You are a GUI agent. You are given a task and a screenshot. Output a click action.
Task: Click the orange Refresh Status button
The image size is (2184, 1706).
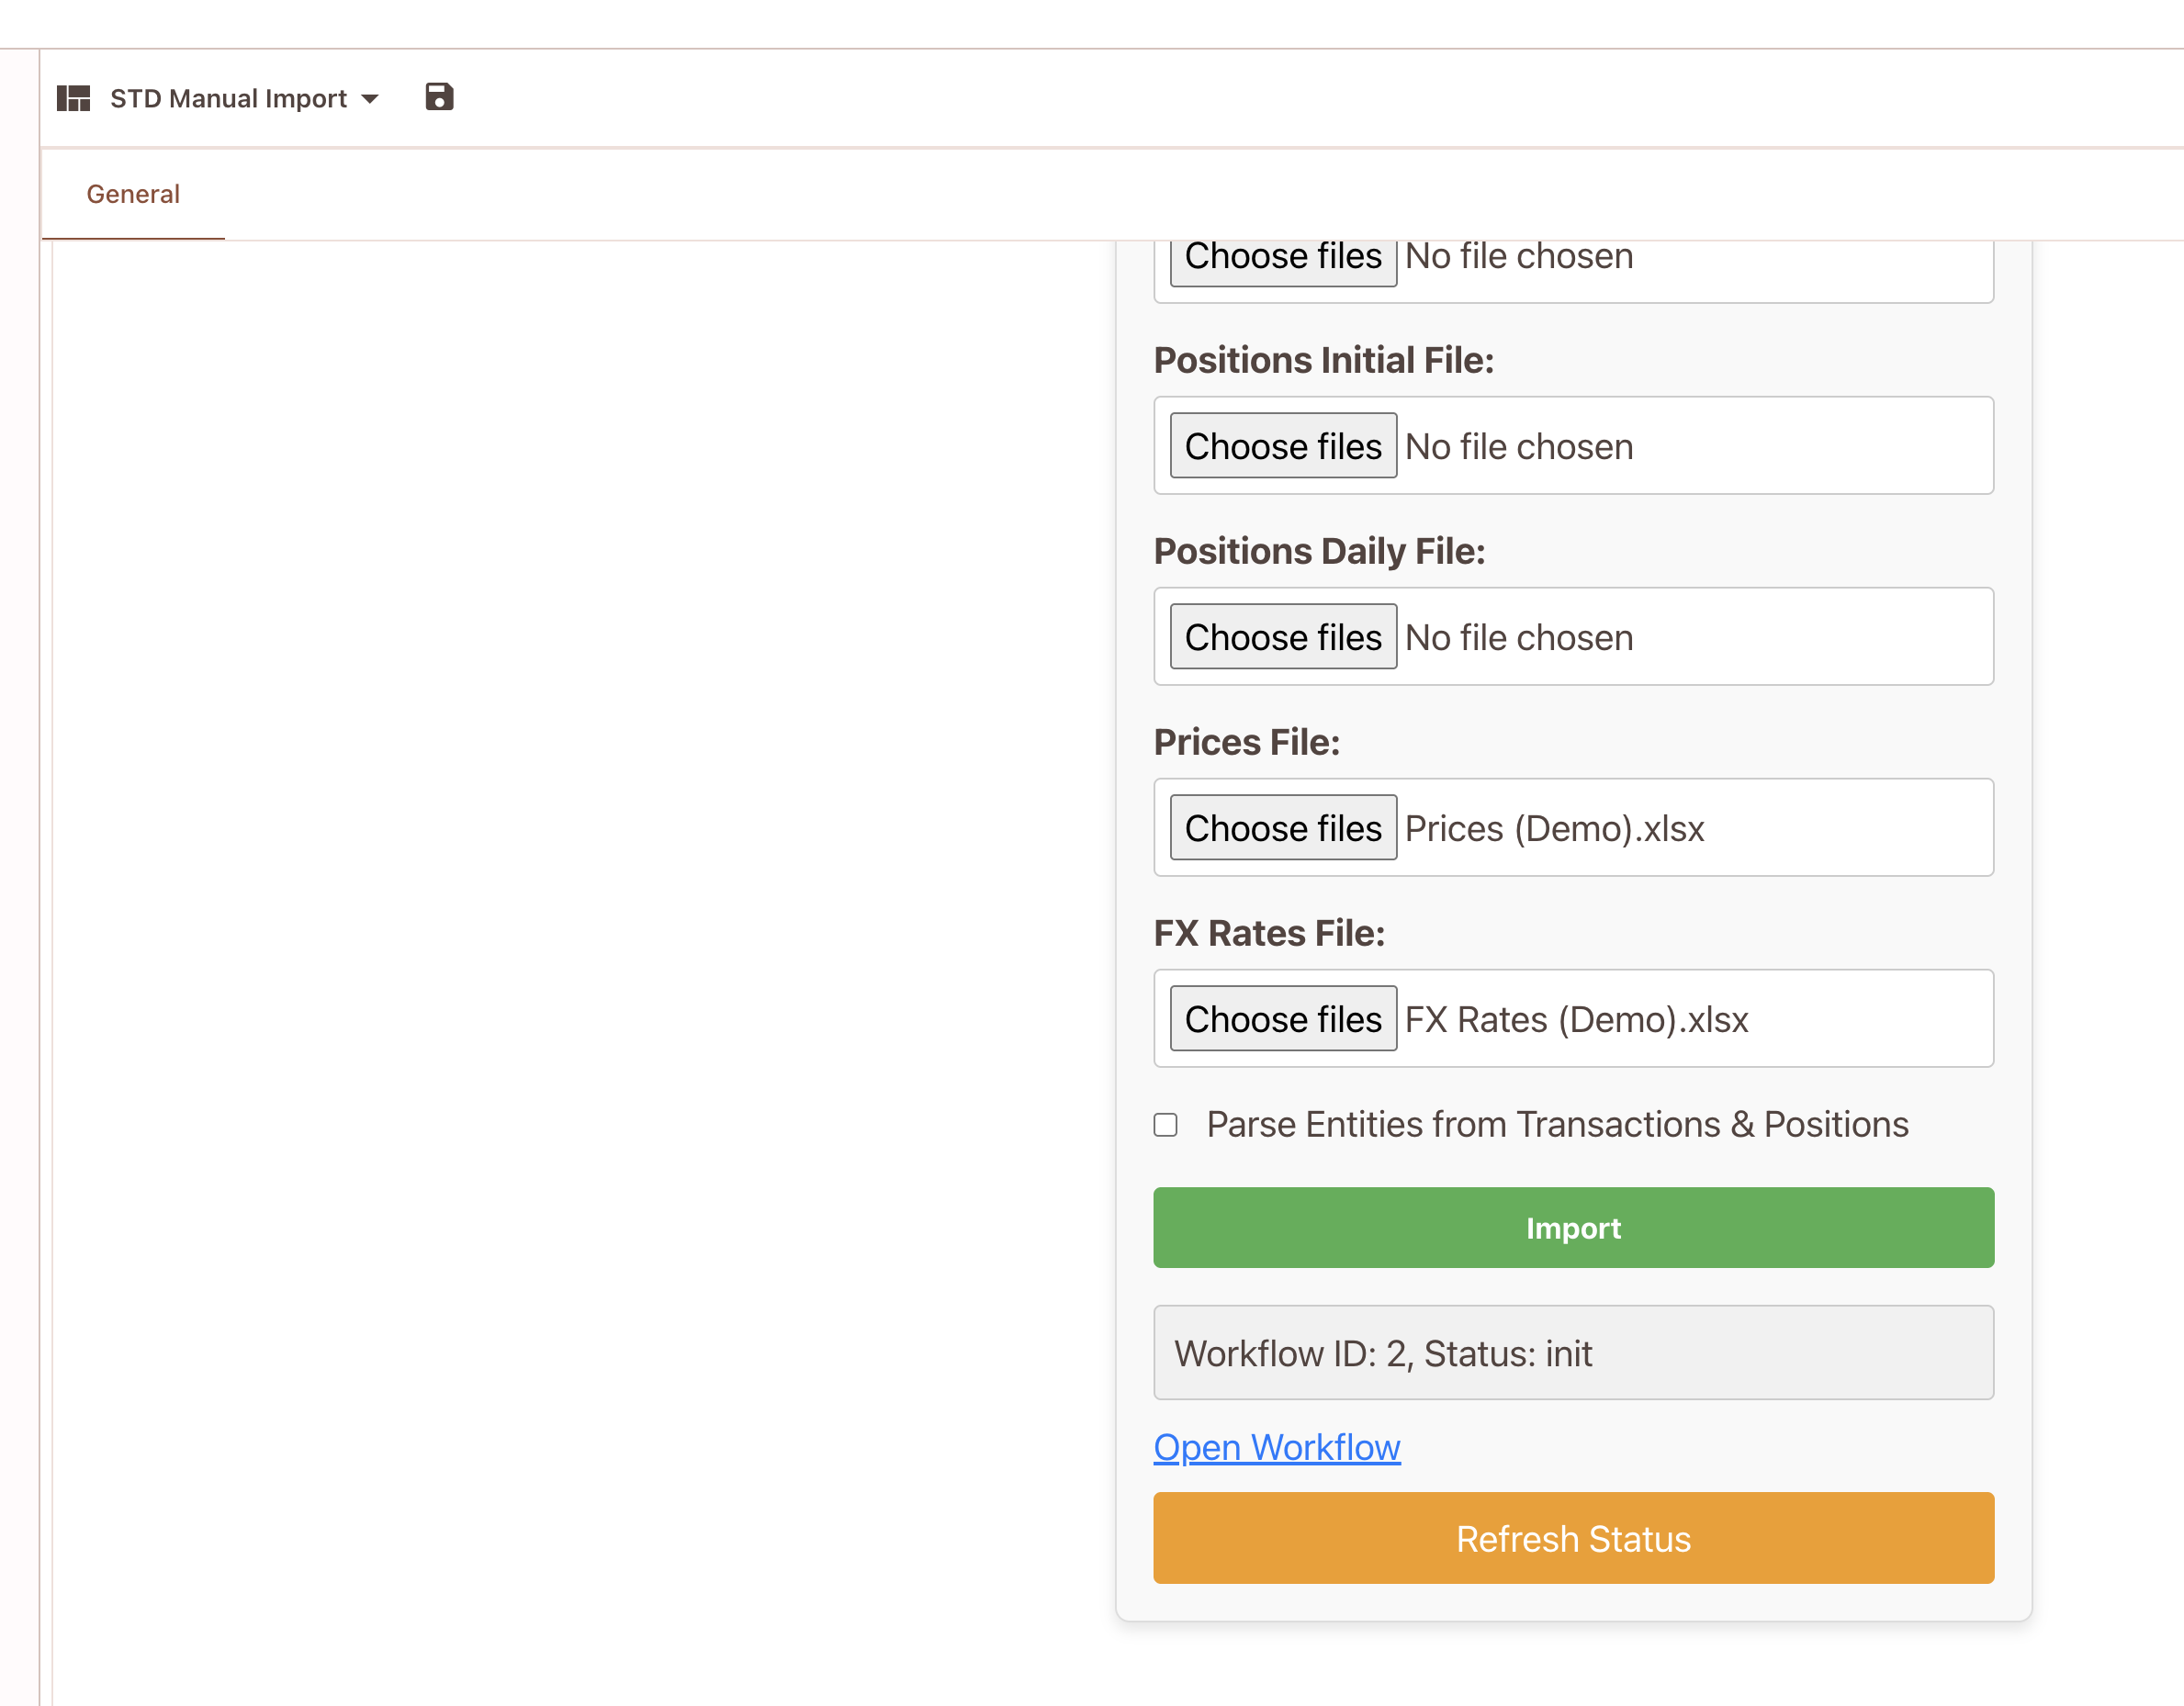(x=1573, y=1539)
